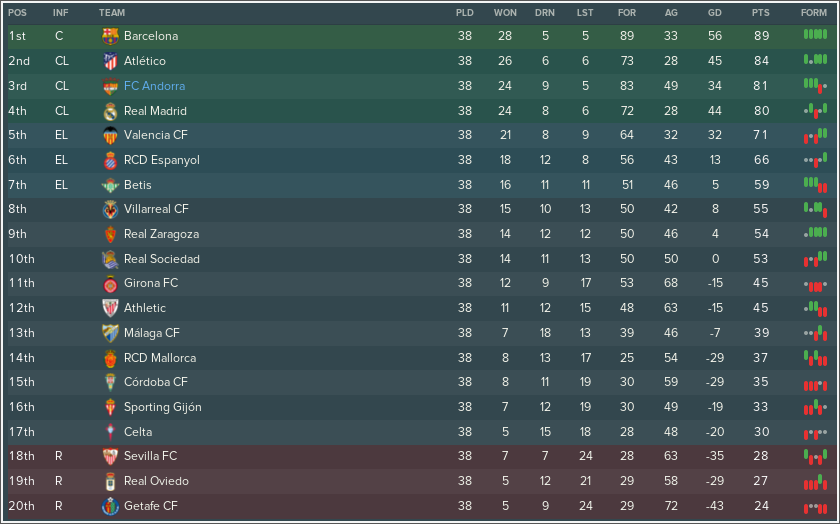The width and height of the screenshot is (840, 524).
Task: Sort table by GD column header
Action: (x=715, y=13)
